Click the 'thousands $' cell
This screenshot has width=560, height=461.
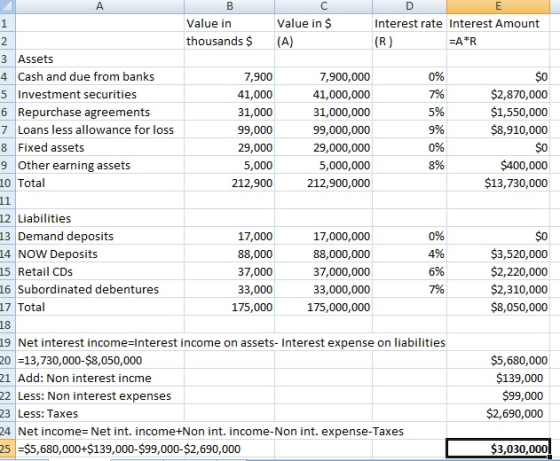click(x=230, y=41)
